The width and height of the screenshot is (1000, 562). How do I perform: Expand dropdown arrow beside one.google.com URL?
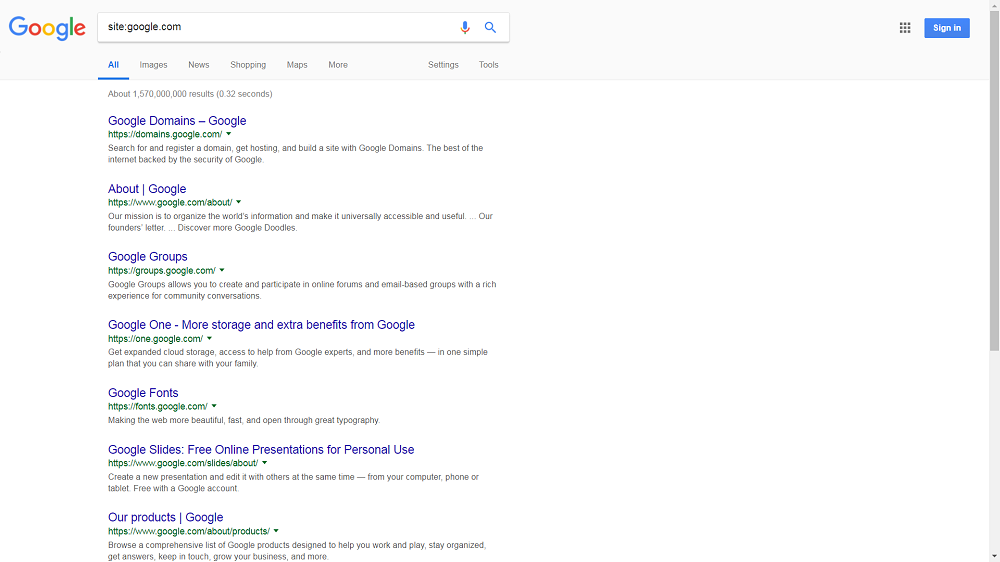pyautogui.click(x=209, y=339)
